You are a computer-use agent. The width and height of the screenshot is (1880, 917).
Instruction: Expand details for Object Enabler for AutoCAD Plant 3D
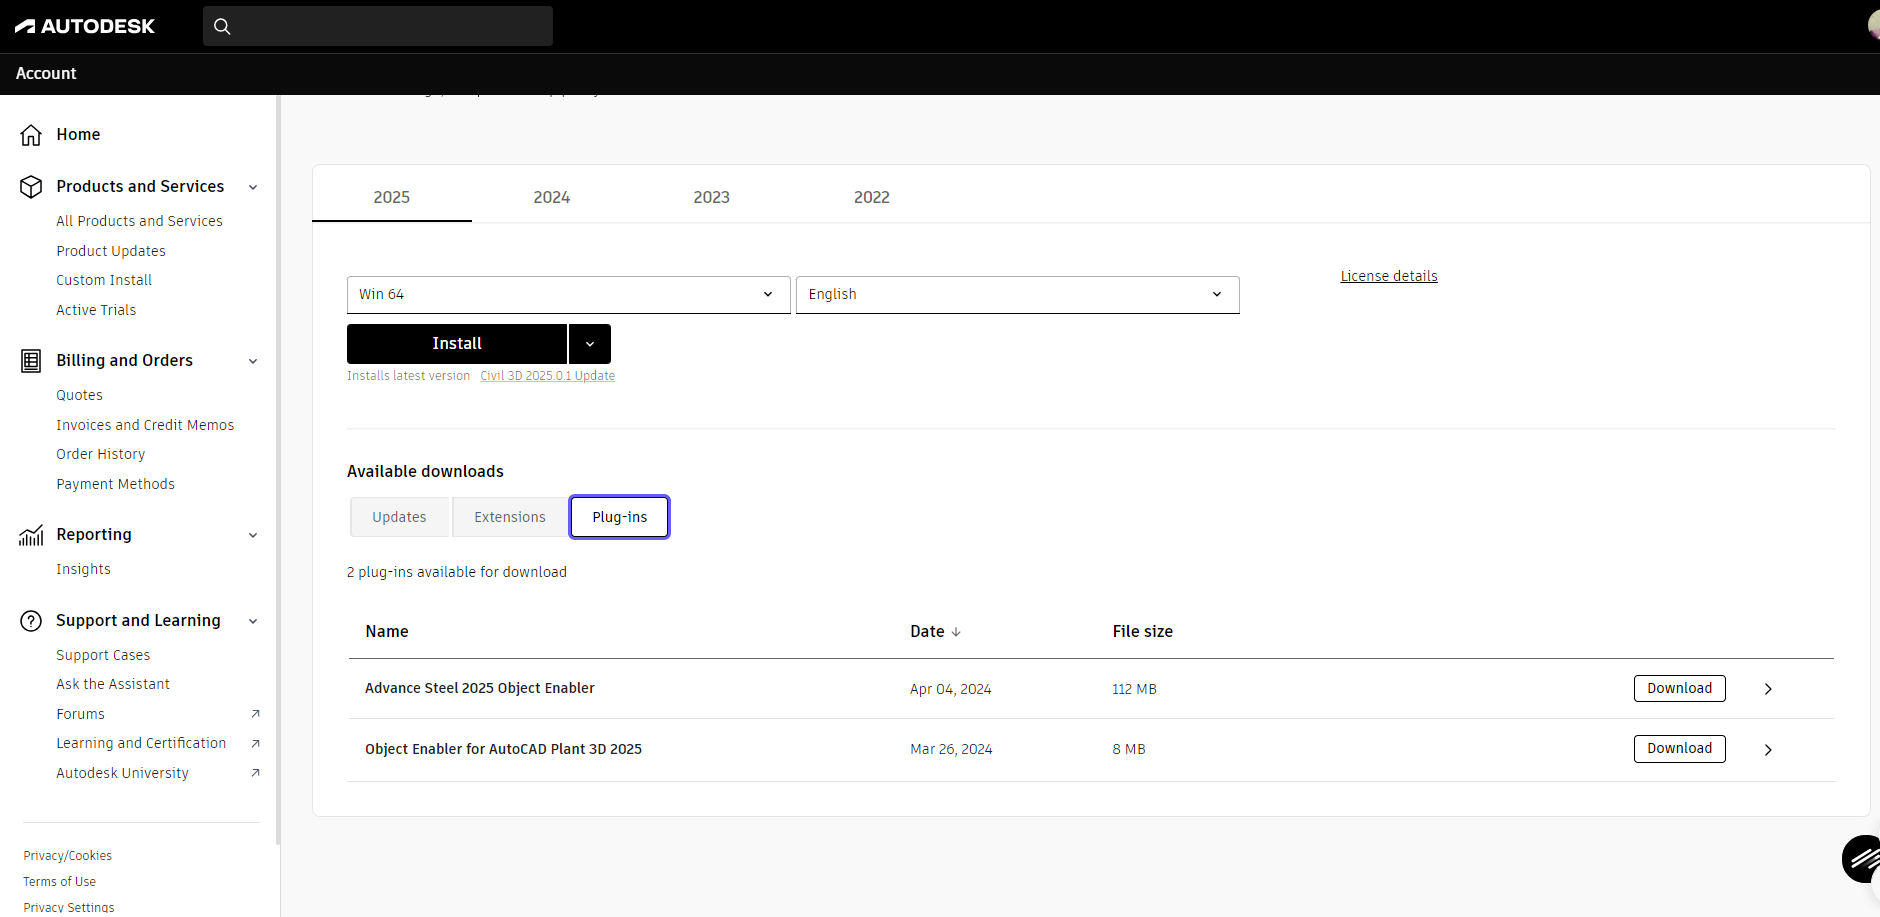coord(1768,750)
